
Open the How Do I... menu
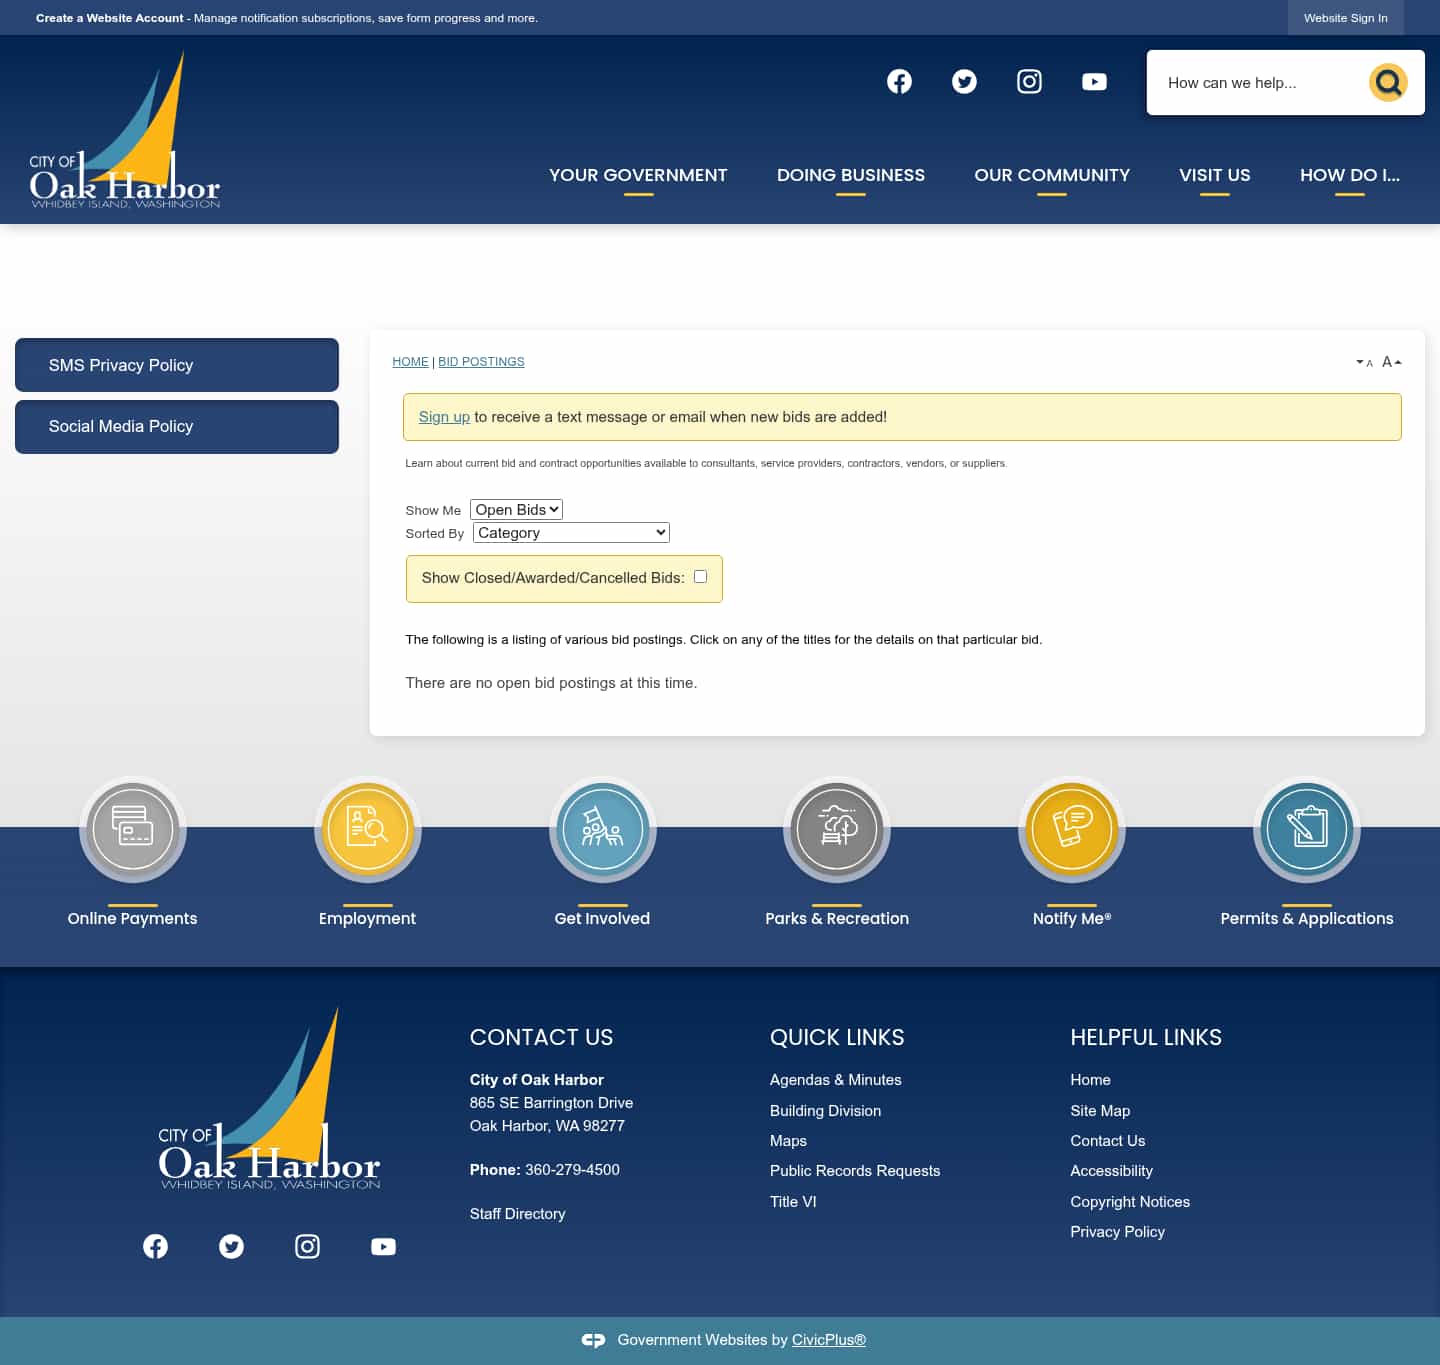(x=1350, y=175)
